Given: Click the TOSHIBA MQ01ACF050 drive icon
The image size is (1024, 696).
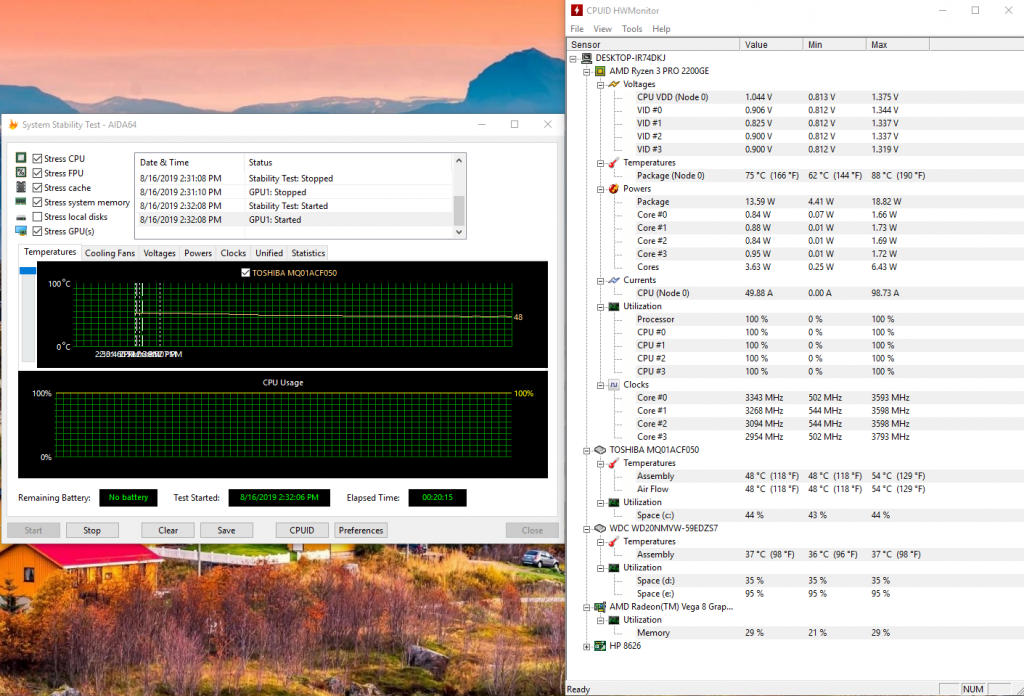Looking at the screenshot, I should (600, 450).
